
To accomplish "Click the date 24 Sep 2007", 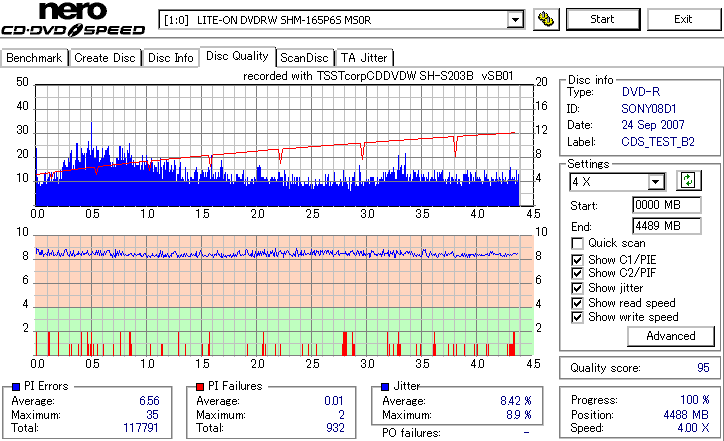I will [653, 125].
